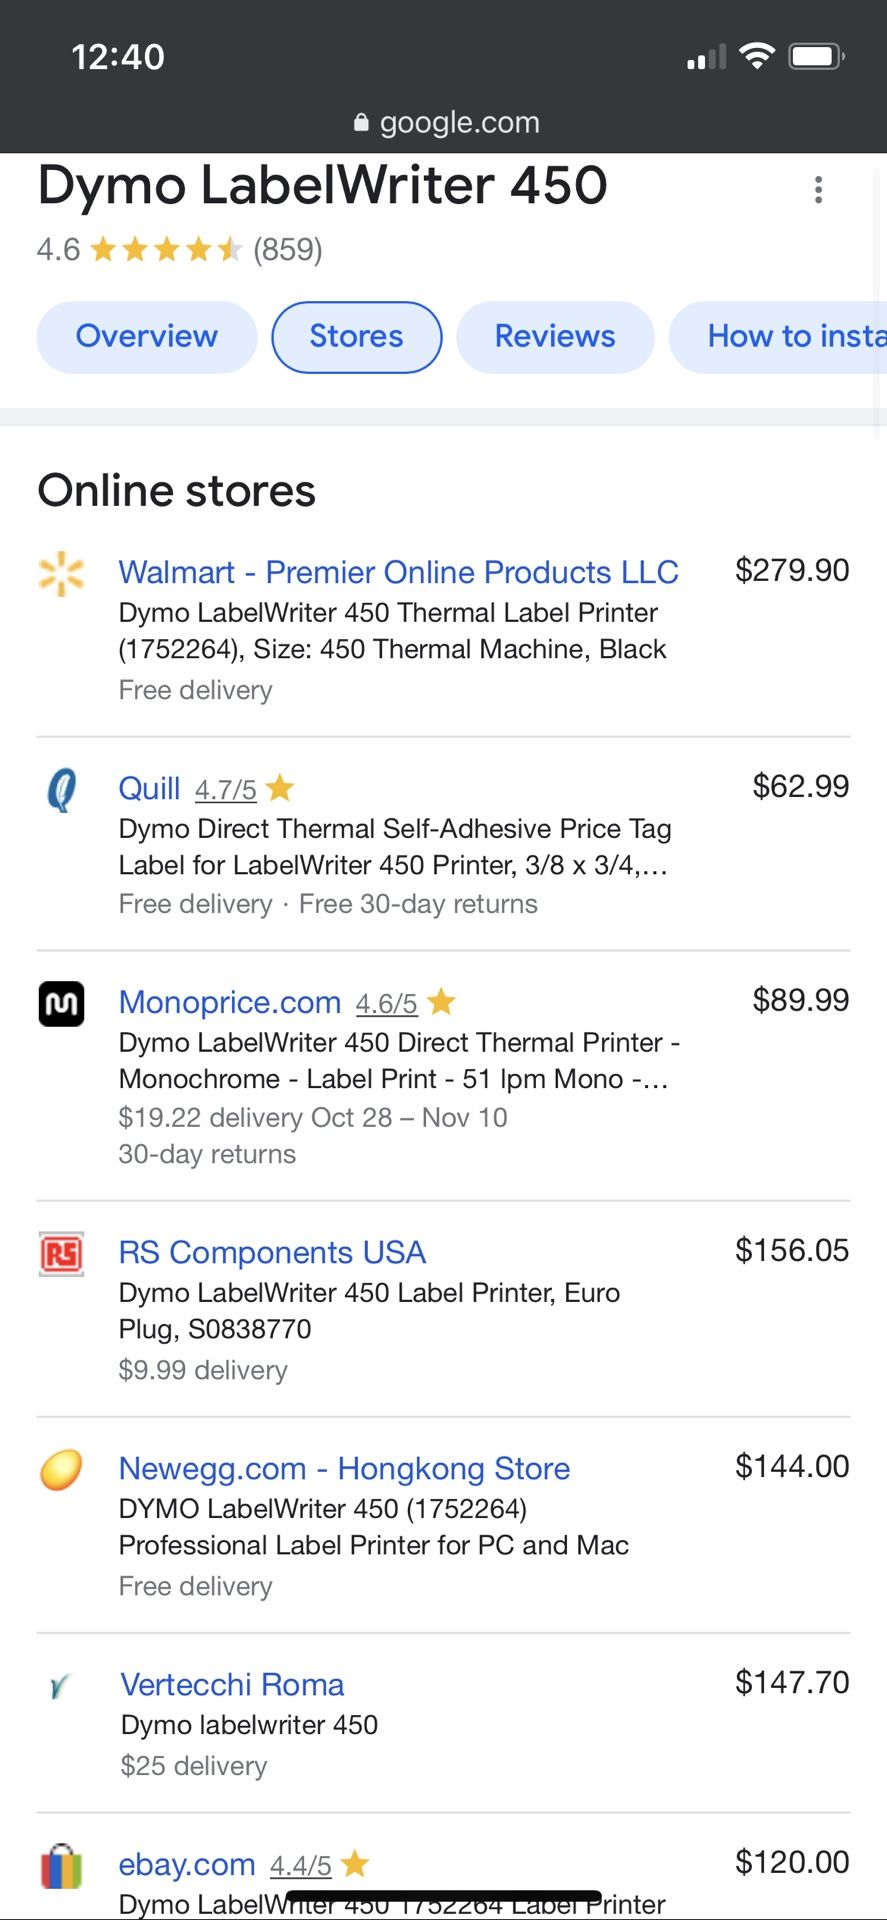Tap the Quill feather logo icon
887x1920 pixels.
coord(61,789)
